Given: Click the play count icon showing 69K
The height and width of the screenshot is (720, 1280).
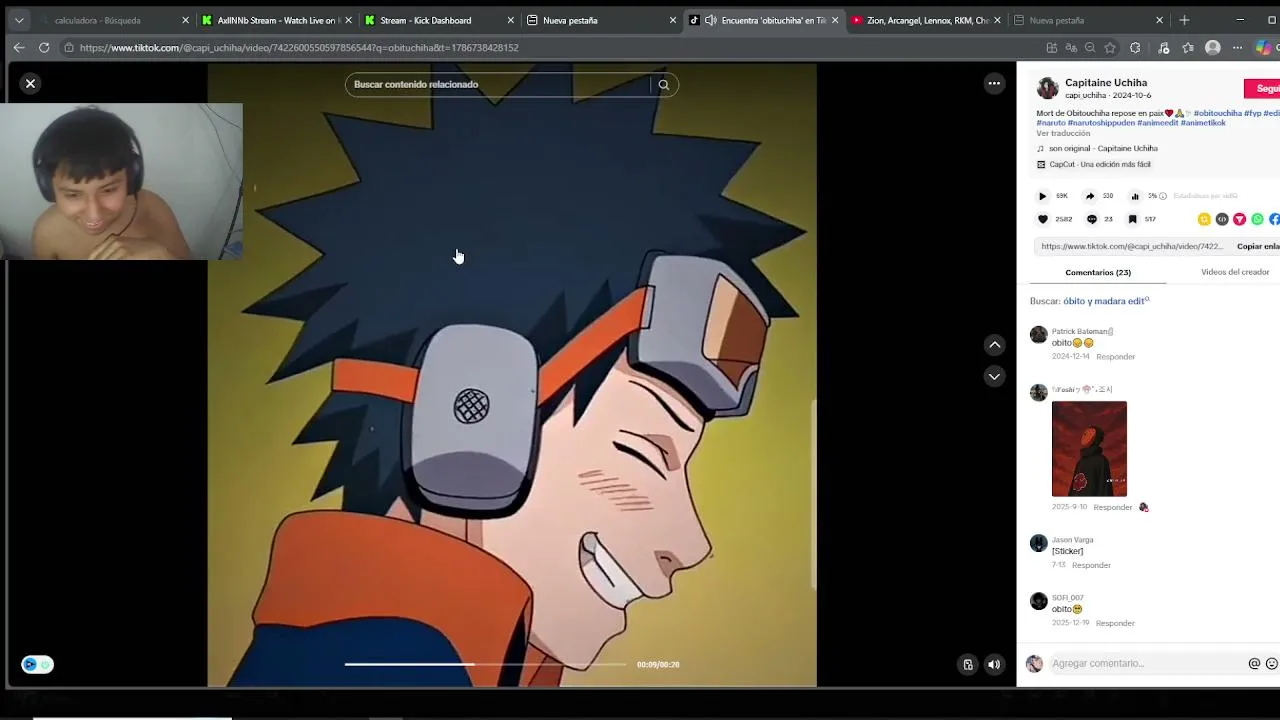Looking at the screenshot, I should 1042,196.
